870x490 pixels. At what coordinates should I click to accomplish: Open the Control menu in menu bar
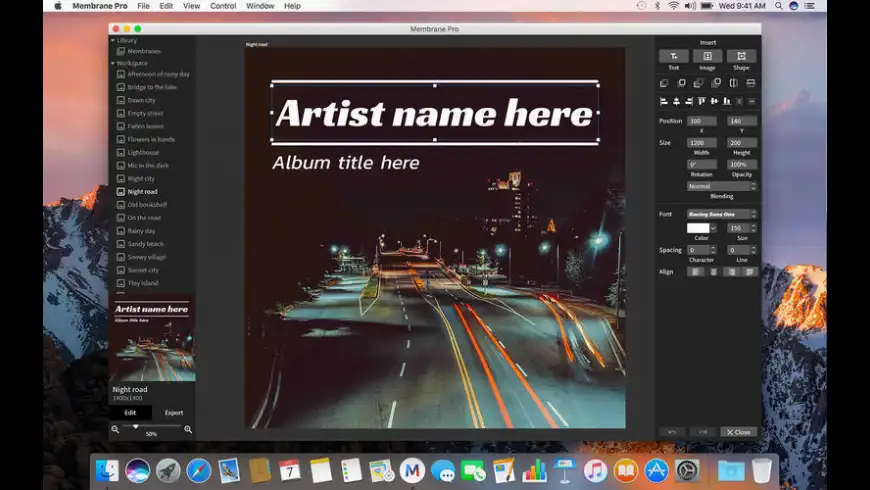[x=223, y=6]
